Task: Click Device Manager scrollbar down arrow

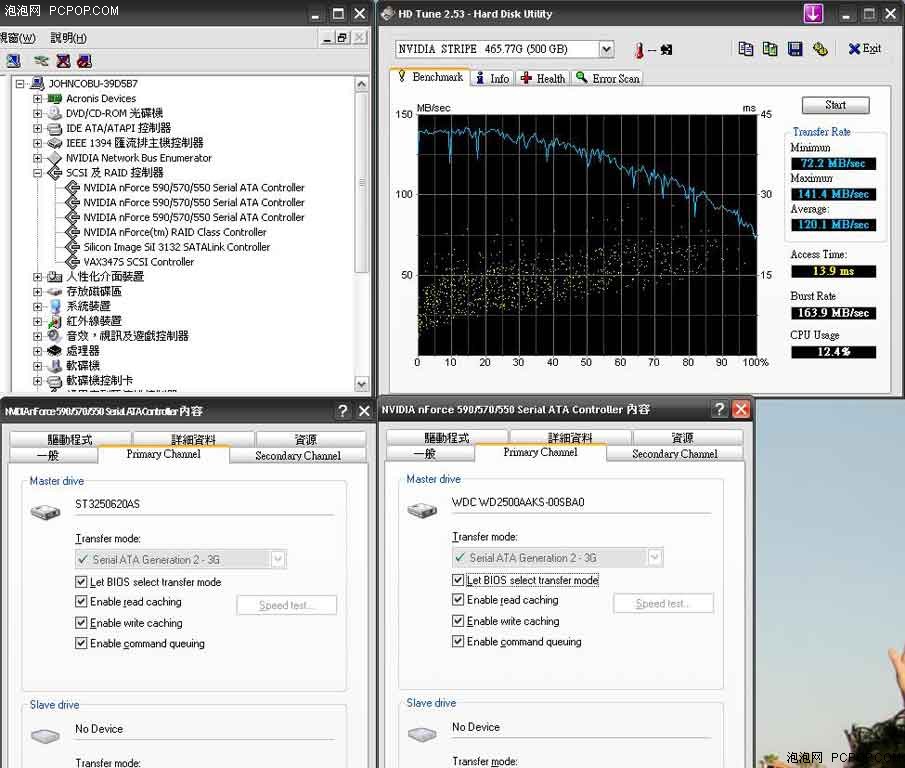Action: 361,384
